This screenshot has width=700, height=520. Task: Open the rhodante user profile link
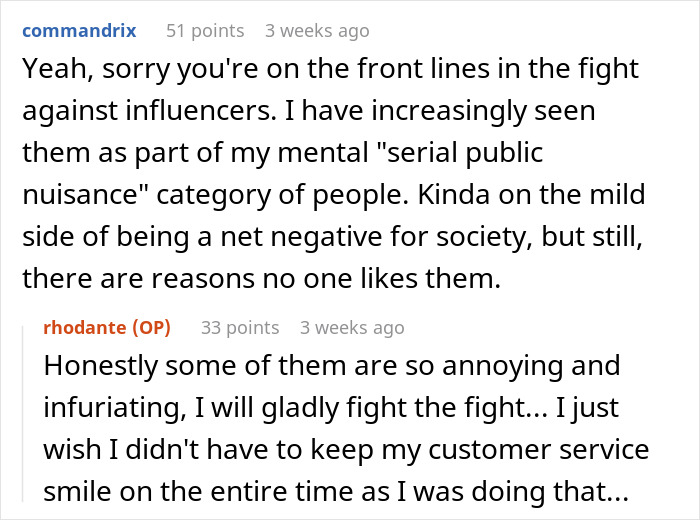click(x=85, y=328)
